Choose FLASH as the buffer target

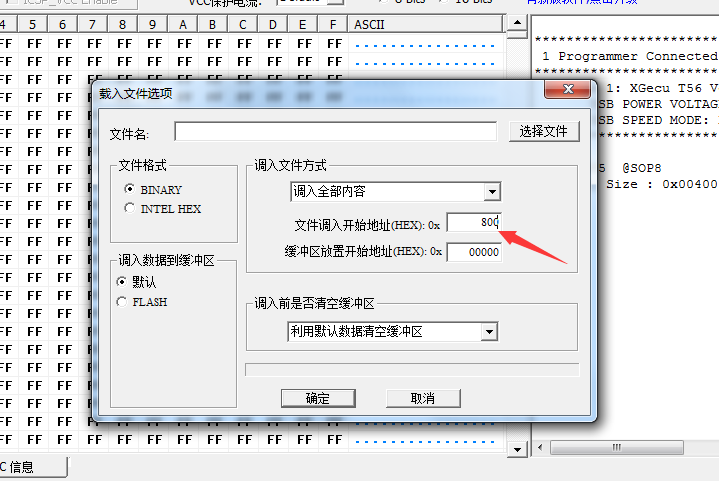tap(122, 301)
